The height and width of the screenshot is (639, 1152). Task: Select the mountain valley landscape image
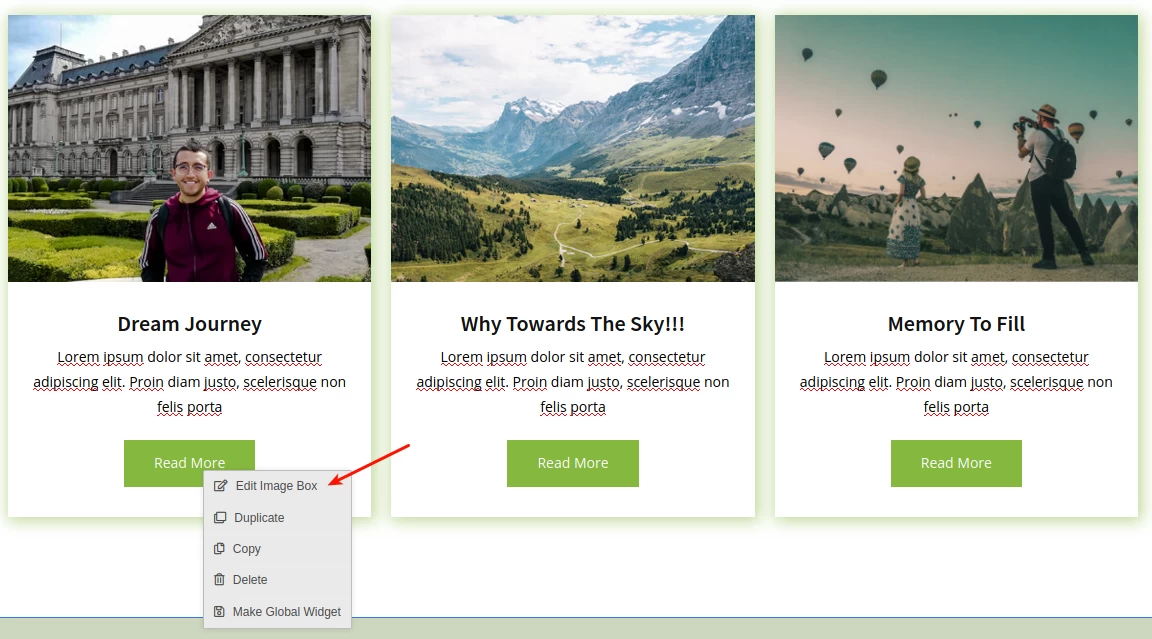(x=572, y=148)
